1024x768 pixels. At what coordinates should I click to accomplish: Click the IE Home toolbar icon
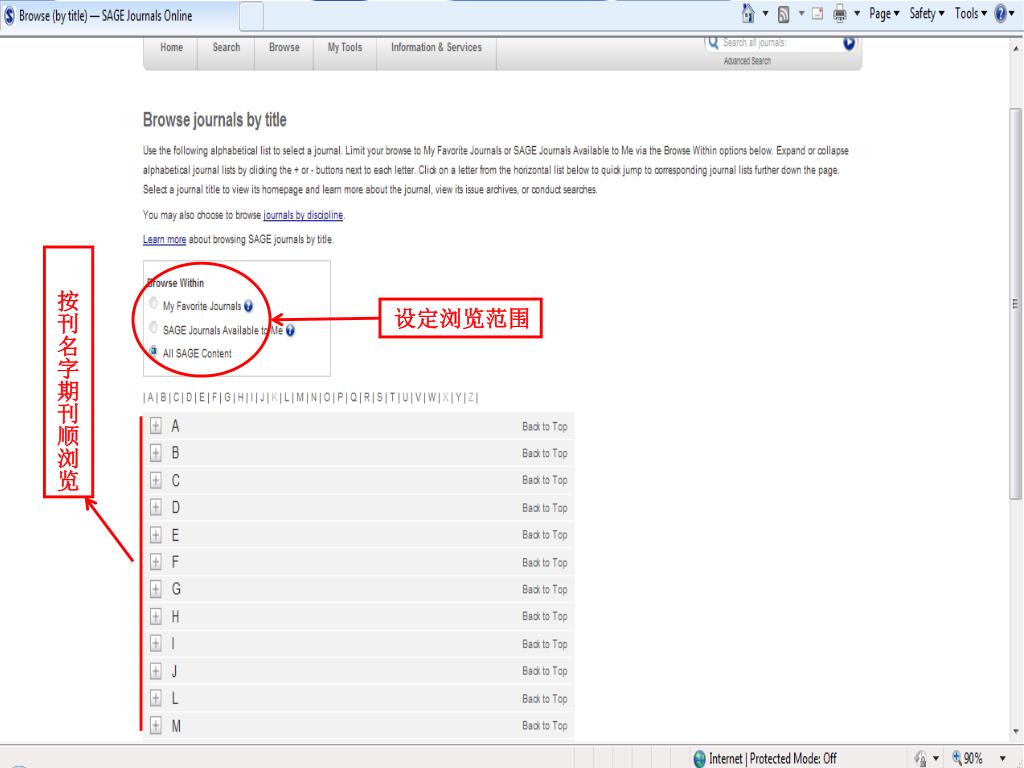[x=748, y=13]
